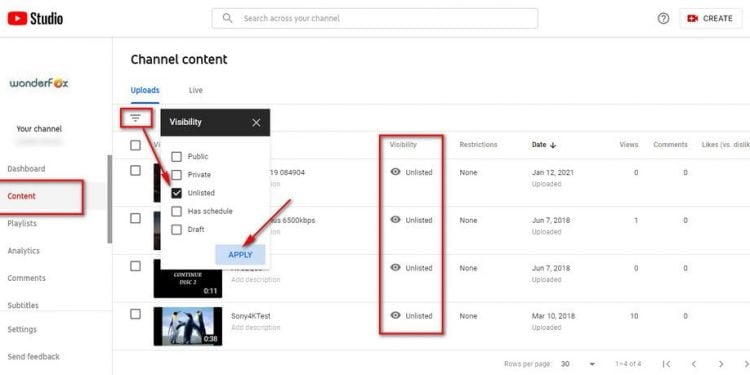The height and width of the screenshot is (375, 750).
Task: Click the YouTube Studio logo
Action: point(35,19)
